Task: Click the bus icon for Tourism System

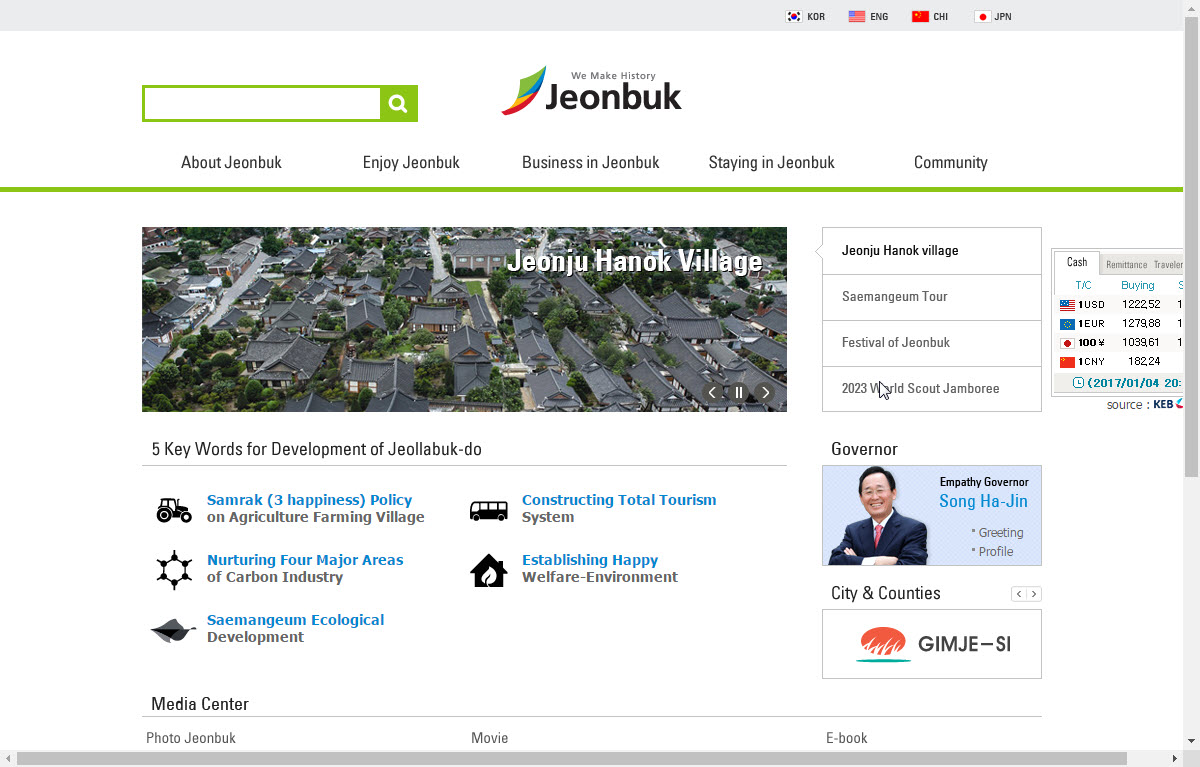Action: coord(488,510)
